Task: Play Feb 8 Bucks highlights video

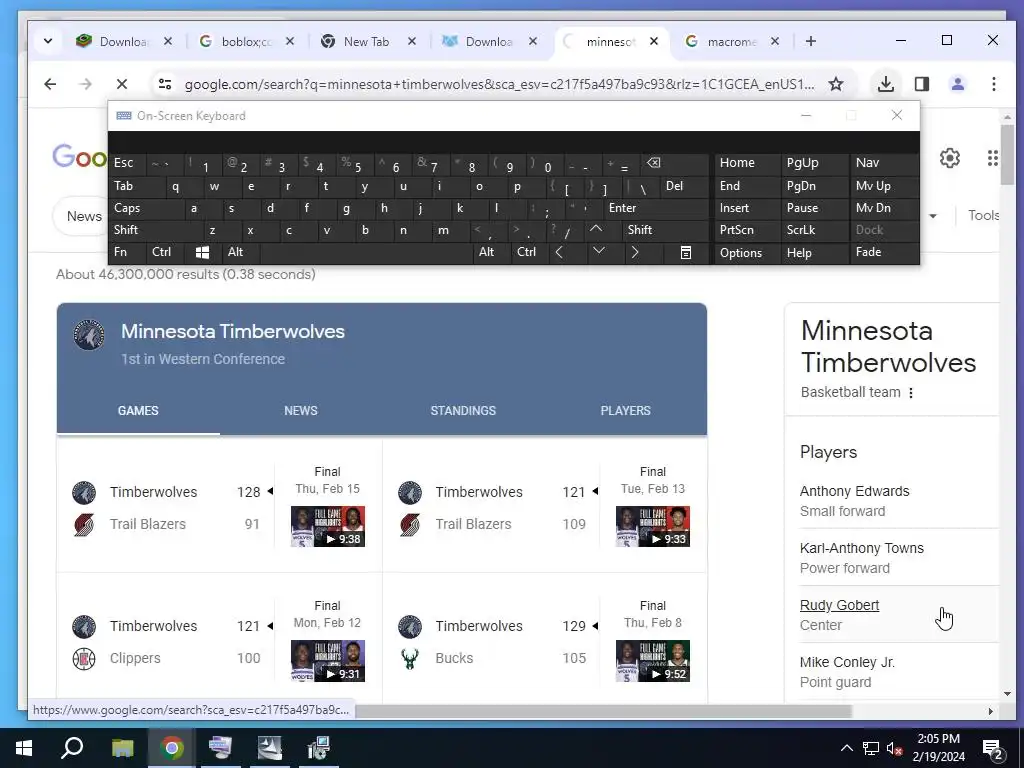Action: tap(652, 661)
